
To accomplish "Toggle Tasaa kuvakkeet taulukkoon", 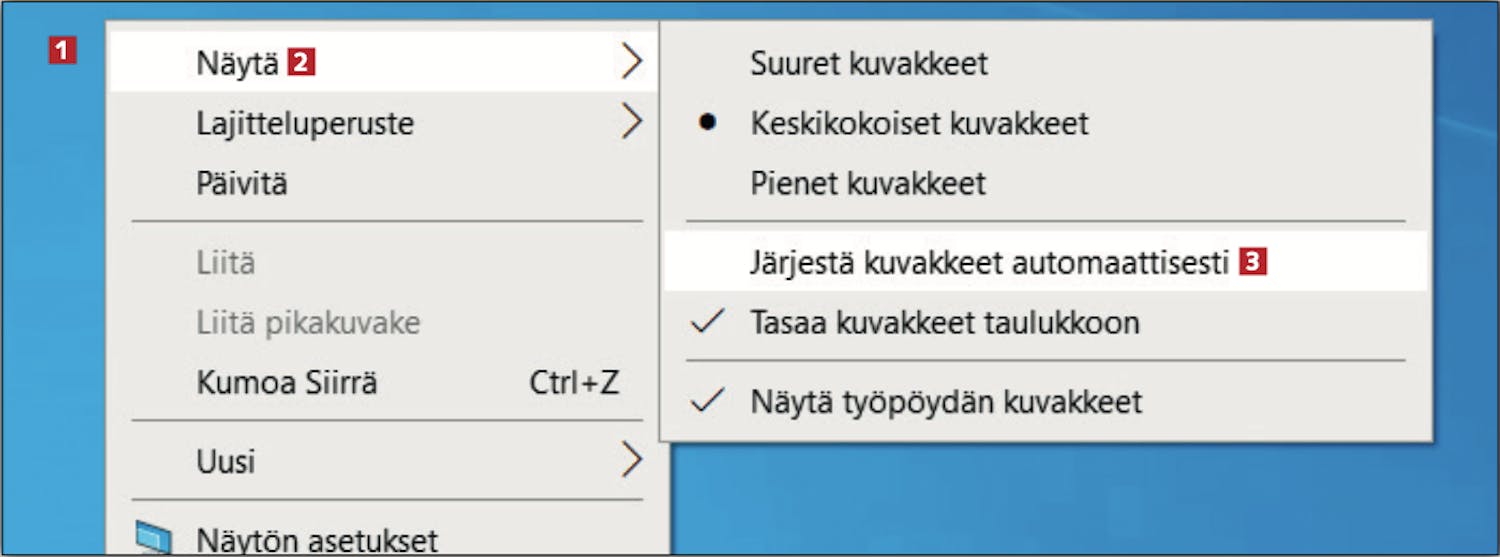I will pos(944,323).
